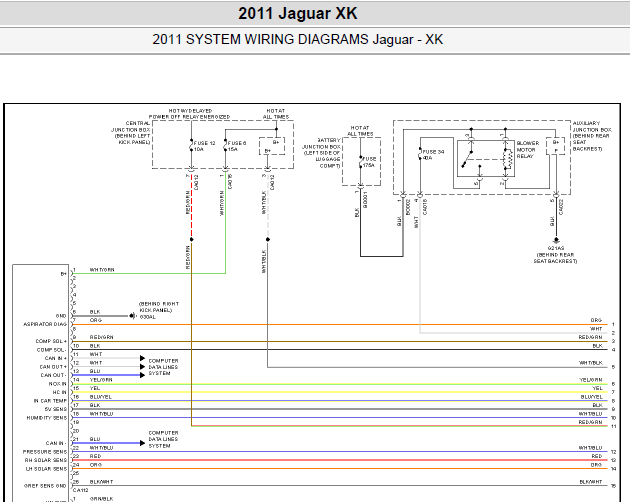Click the "GREF SENS GND" pin label

(45, 486)
